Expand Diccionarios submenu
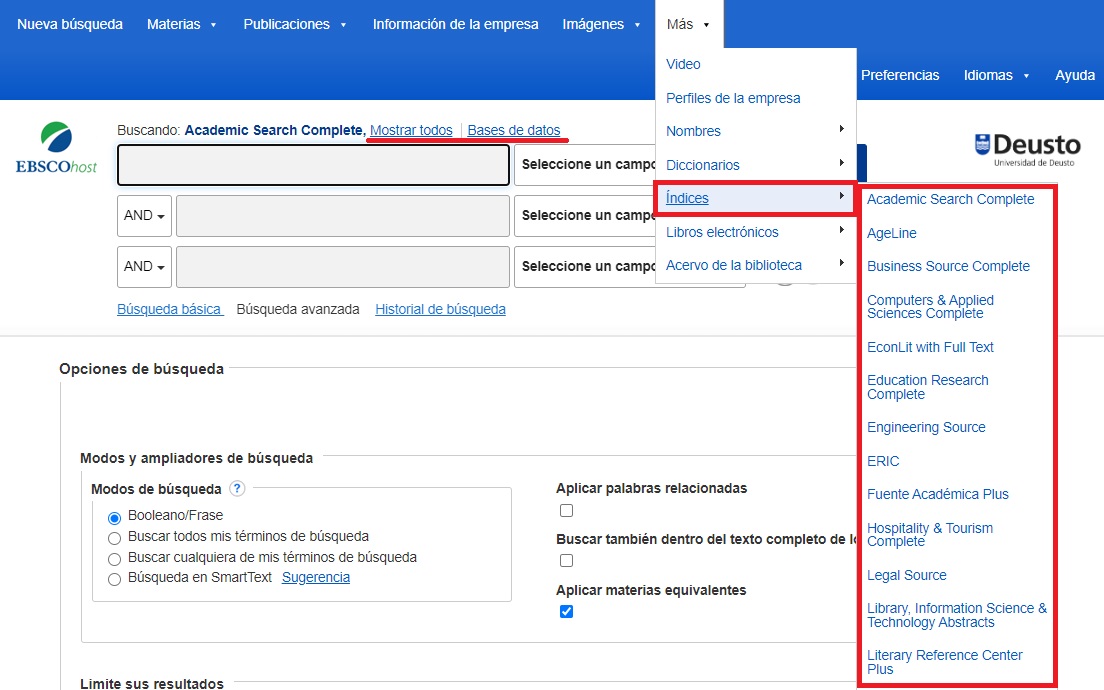The width and height of the screenshot is (1104, 690). [755, 165]
